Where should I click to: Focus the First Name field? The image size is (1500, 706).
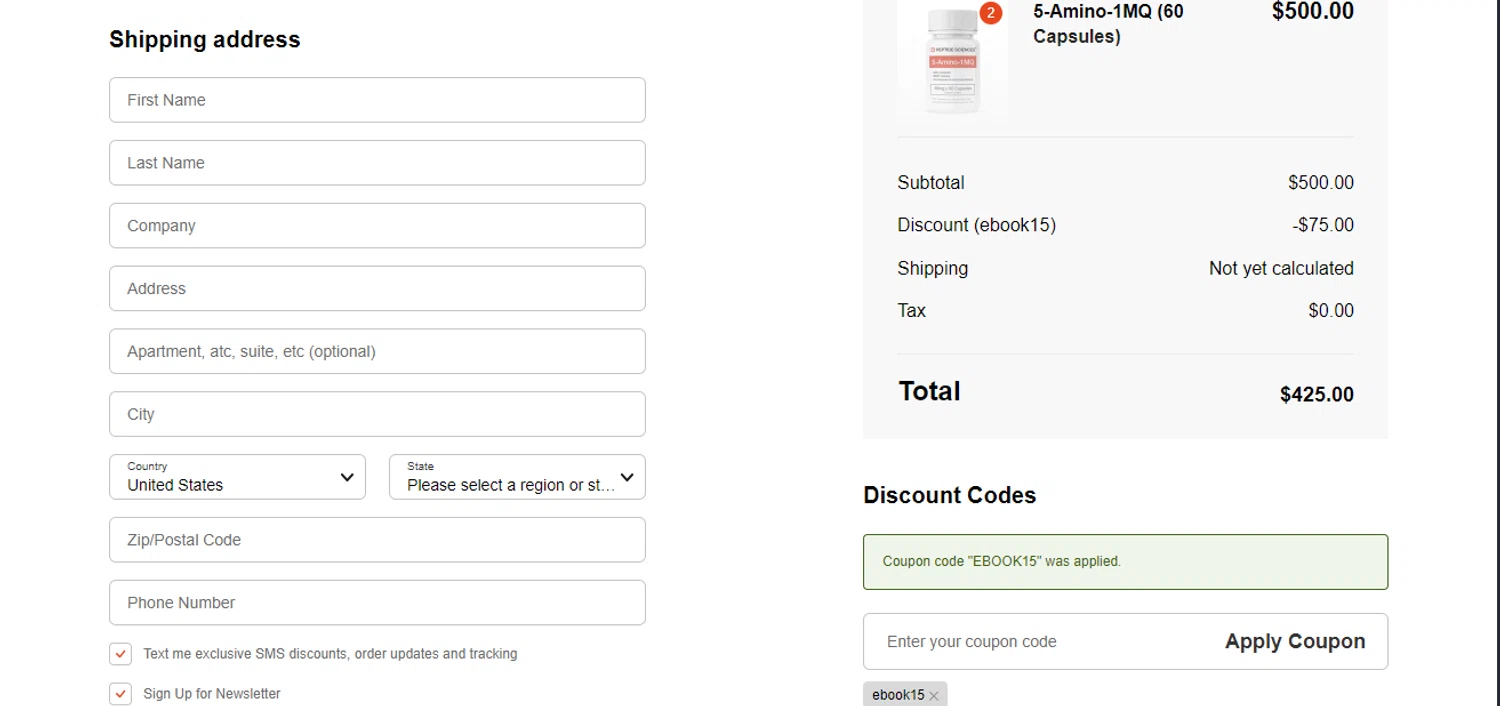[377, 100]
